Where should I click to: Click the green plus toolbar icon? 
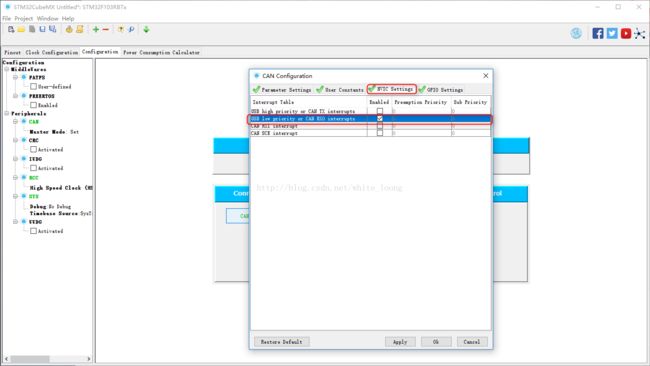[96, 29]
